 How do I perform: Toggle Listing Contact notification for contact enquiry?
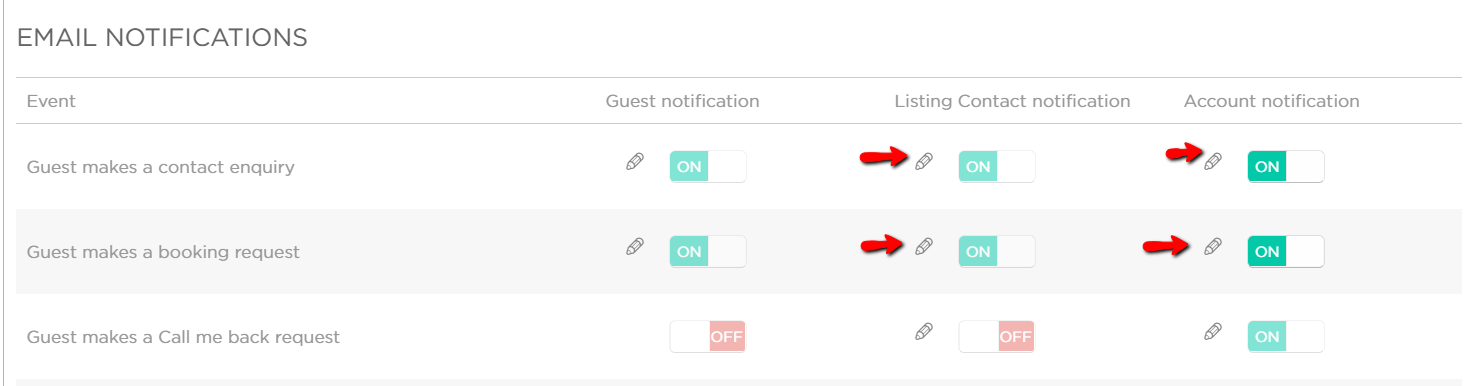coord(997,167)
